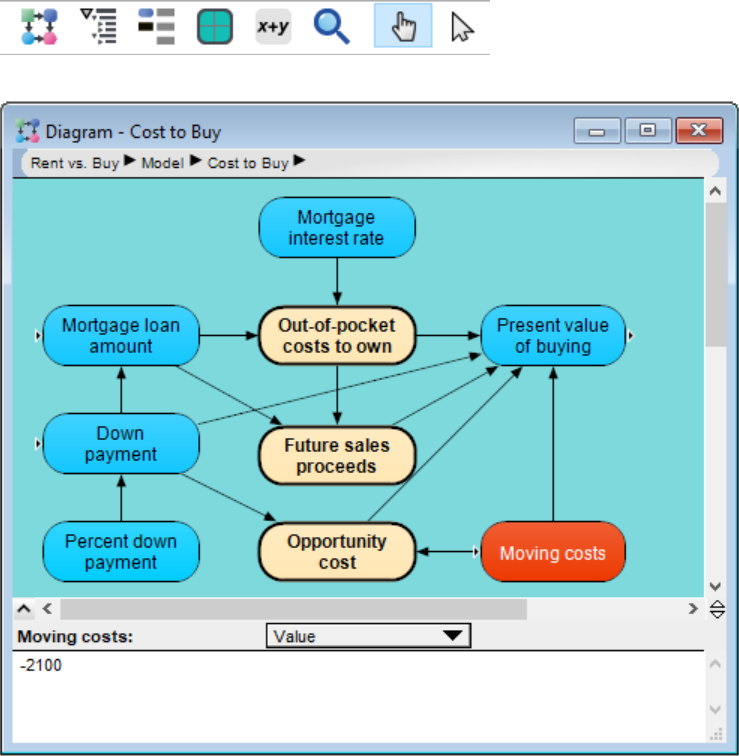
Task: Select the Mortgage interest rate node
Action: pos(337,228)
